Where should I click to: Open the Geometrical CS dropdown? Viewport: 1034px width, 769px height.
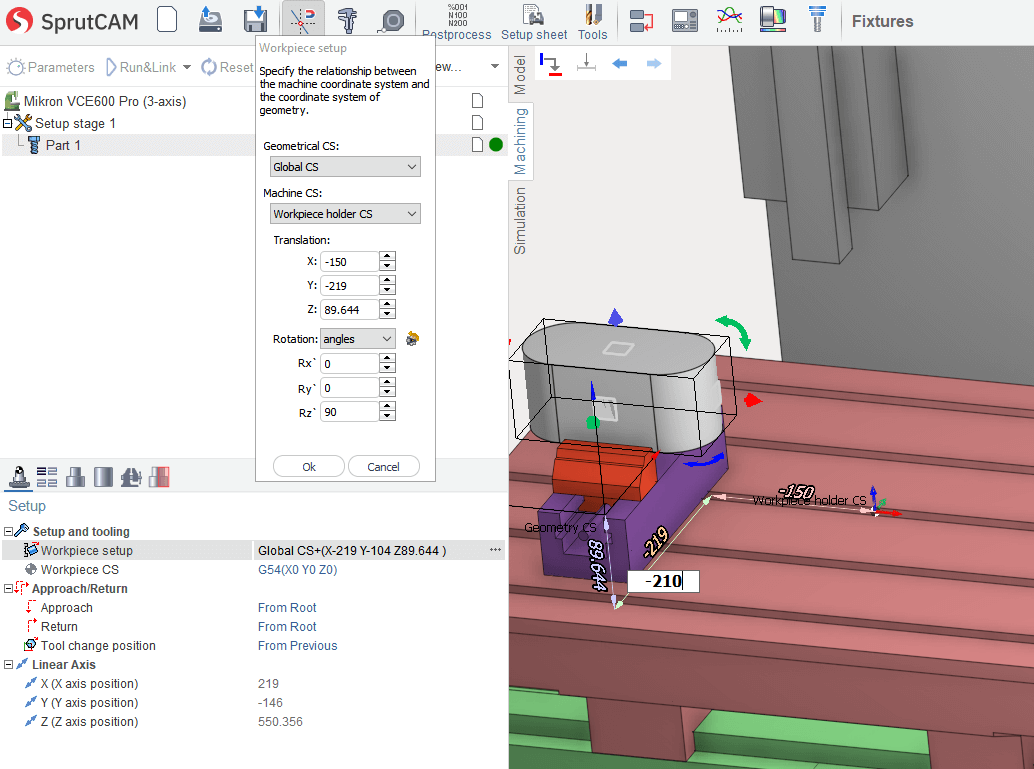tap(345, 167)
